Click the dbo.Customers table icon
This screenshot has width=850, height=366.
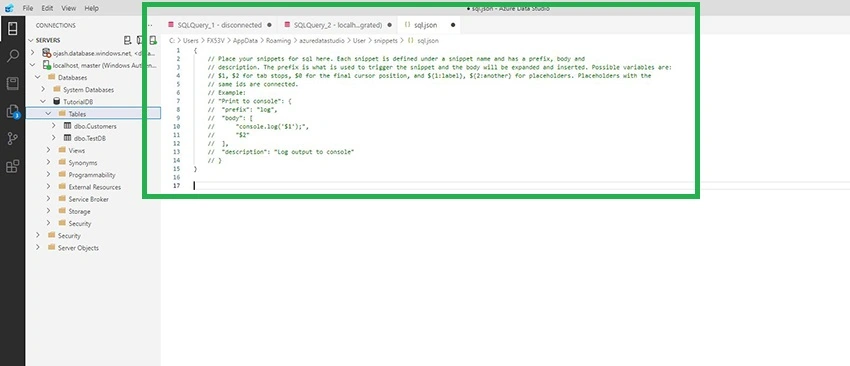coord(68,126)
